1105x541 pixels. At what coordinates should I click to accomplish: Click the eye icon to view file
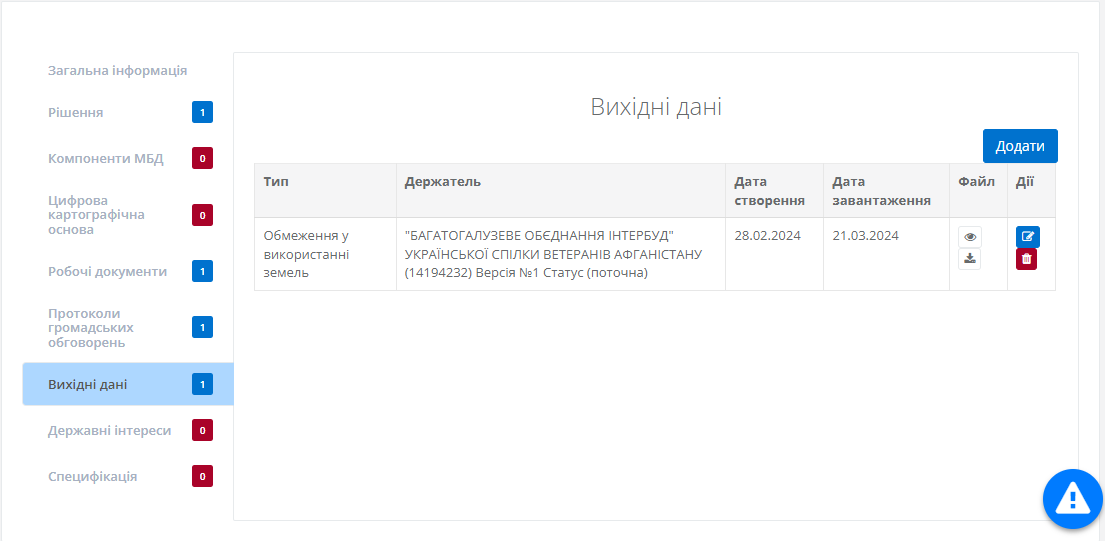coord(969,237)
